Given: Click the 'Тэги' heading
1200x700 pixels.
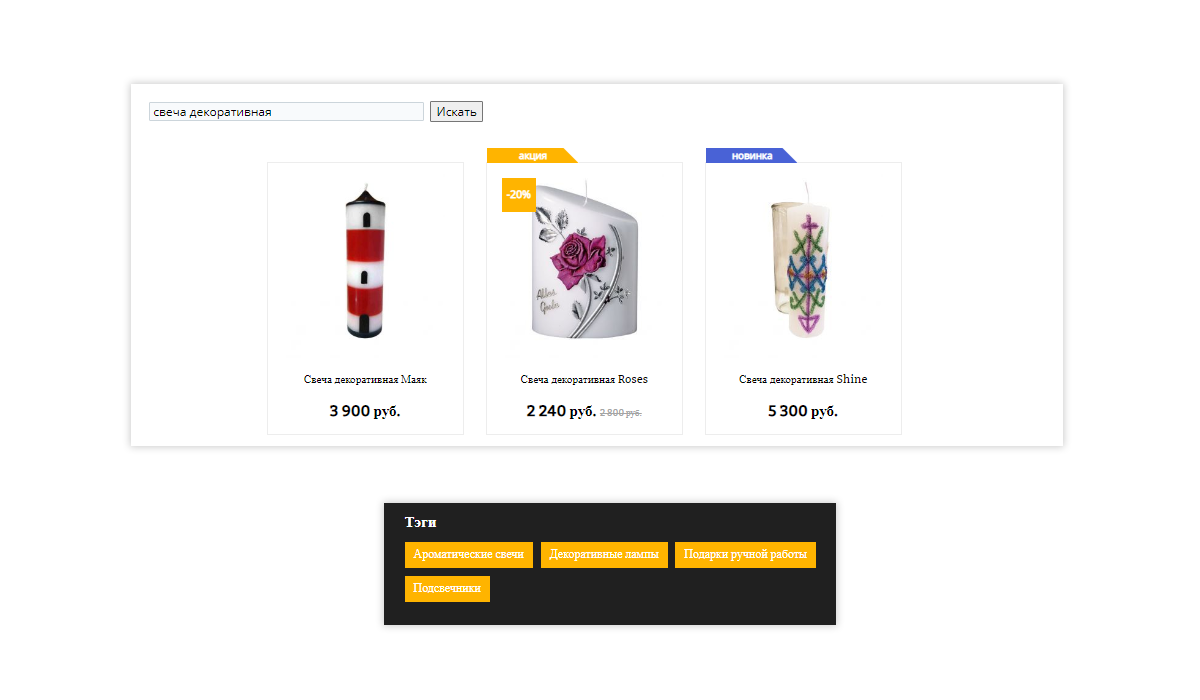Looking at the screenshot, I should (421, 522).
